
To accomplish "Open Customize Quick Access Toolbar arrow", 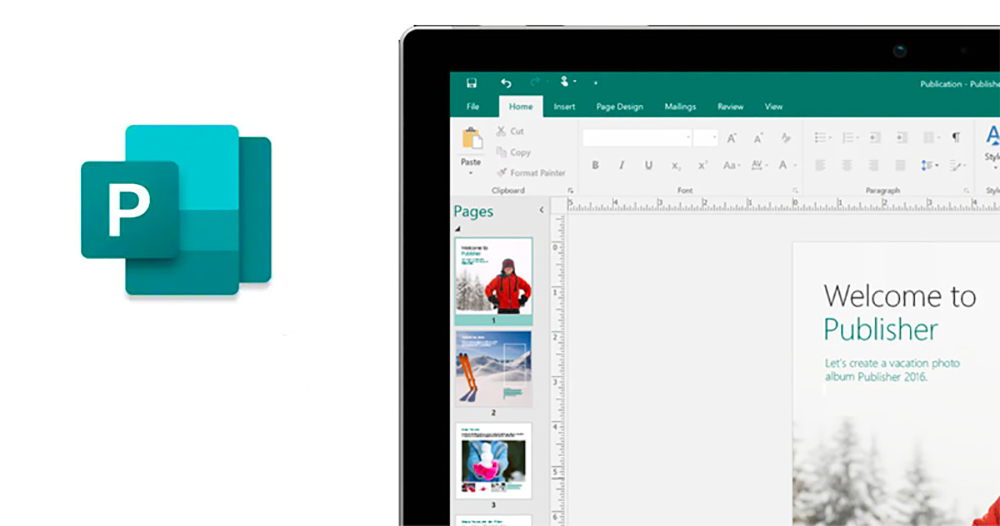I will tap(596, 83).
